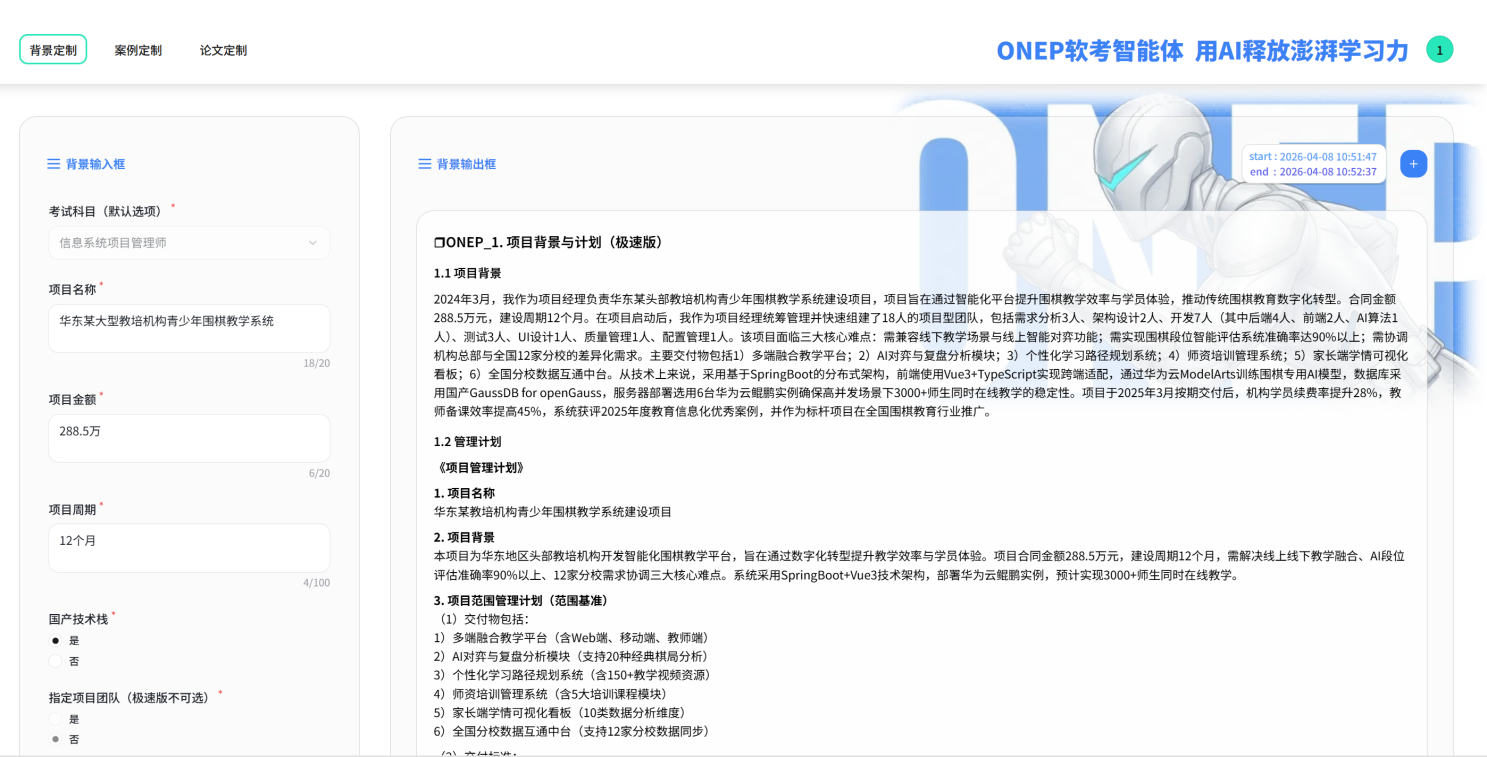Click the green badge showing 1
Screen dimensions: 1487x757
pos(1440,48)
